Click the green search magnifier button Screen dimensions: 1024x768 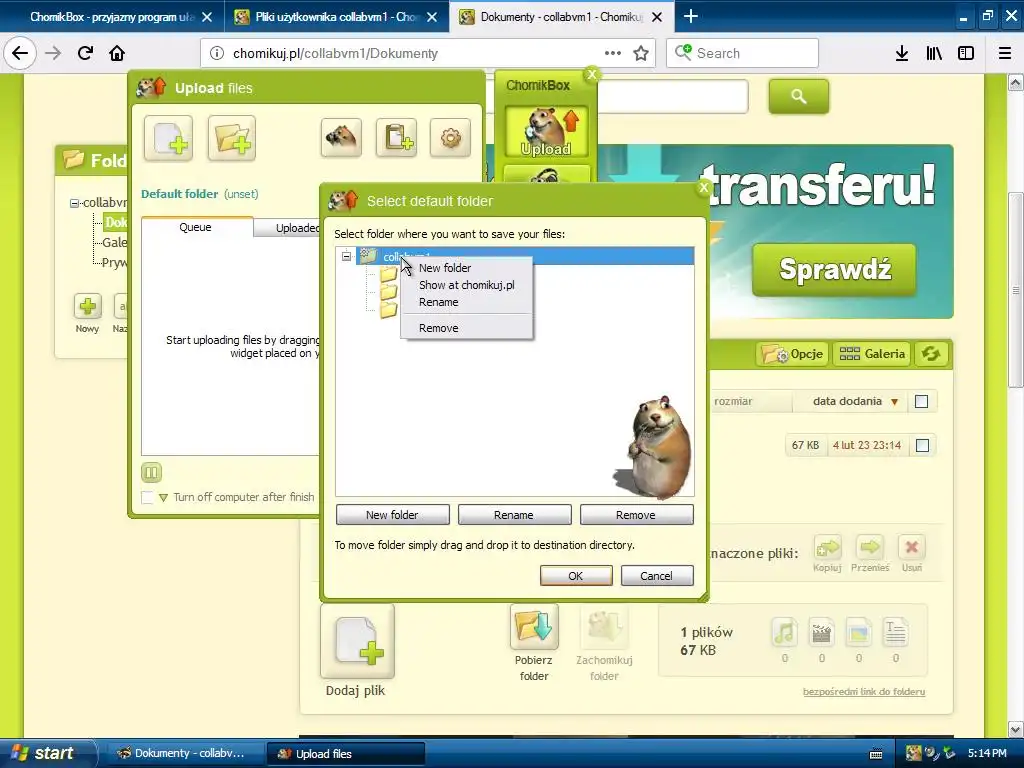pos(799,97)
